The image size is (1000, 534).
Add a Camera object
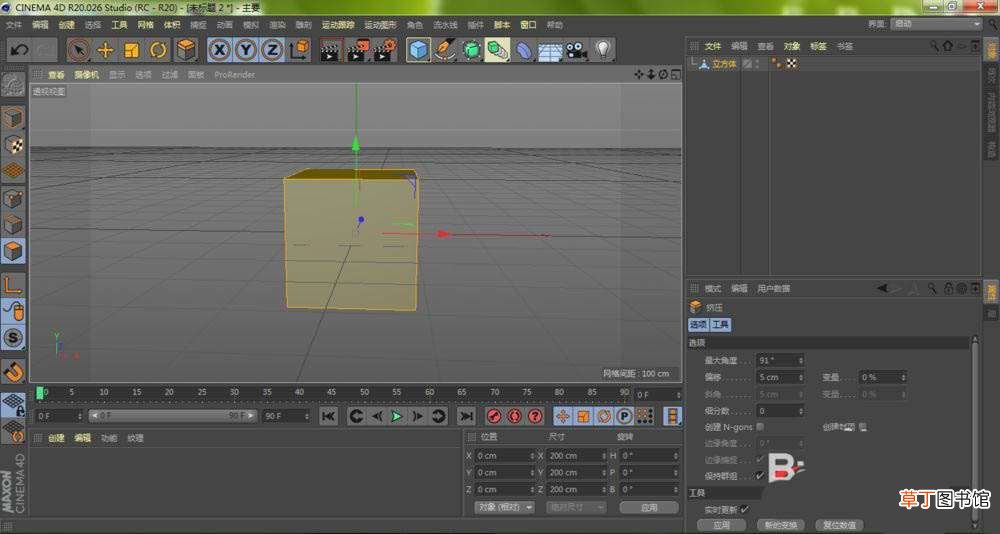pyautogui.click(x=576, y=50)
